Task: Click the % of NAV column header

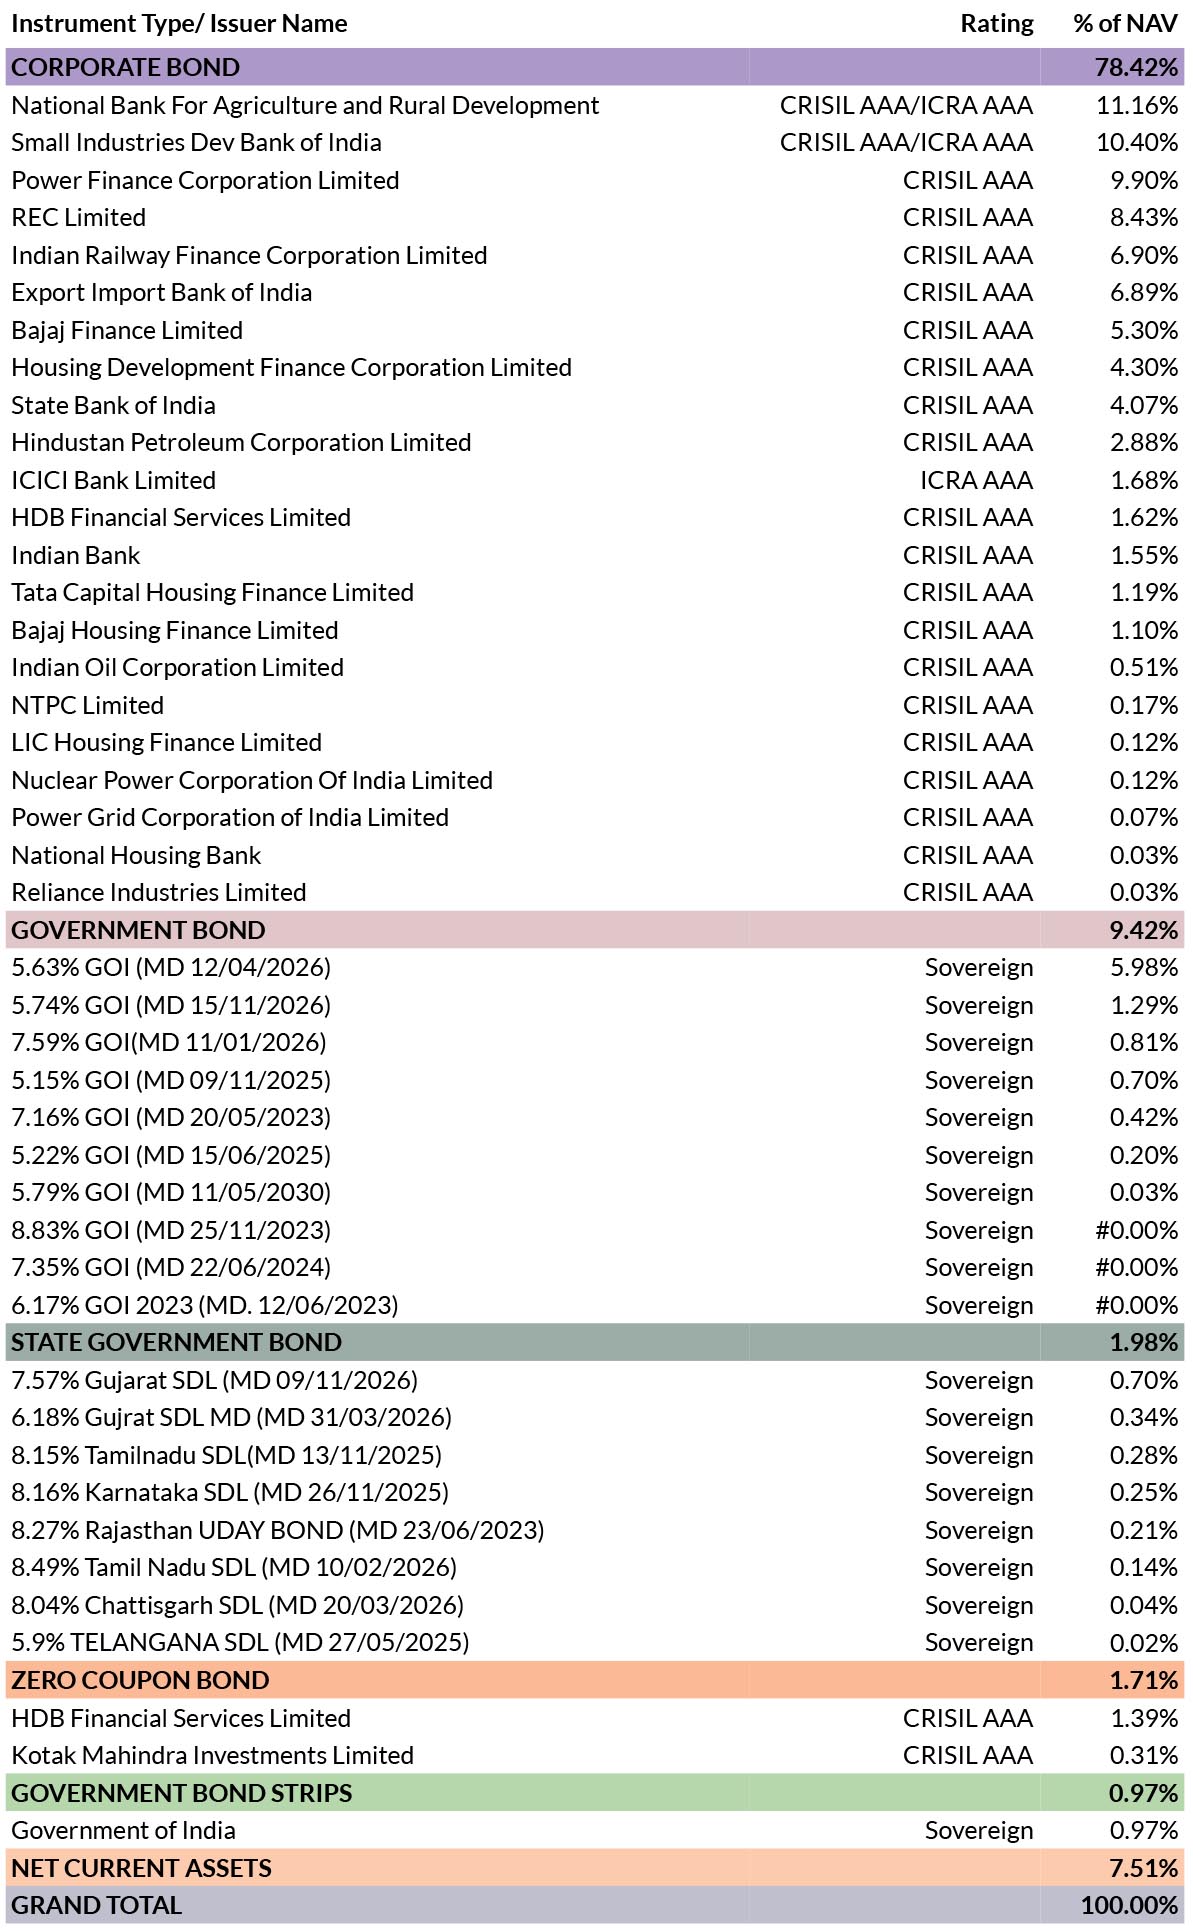Action: [x=1125, y=24]
